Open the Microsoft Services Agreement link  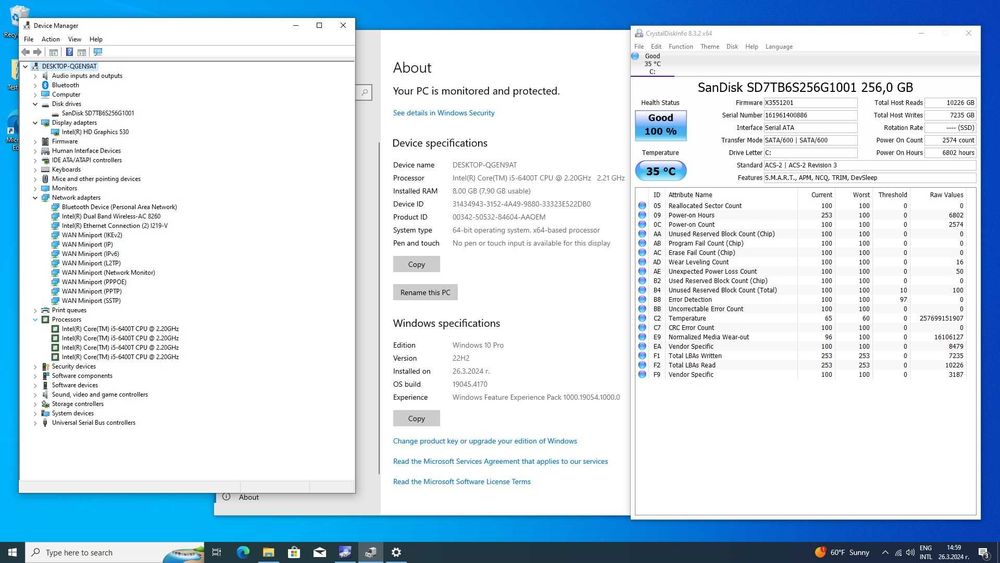501,462
